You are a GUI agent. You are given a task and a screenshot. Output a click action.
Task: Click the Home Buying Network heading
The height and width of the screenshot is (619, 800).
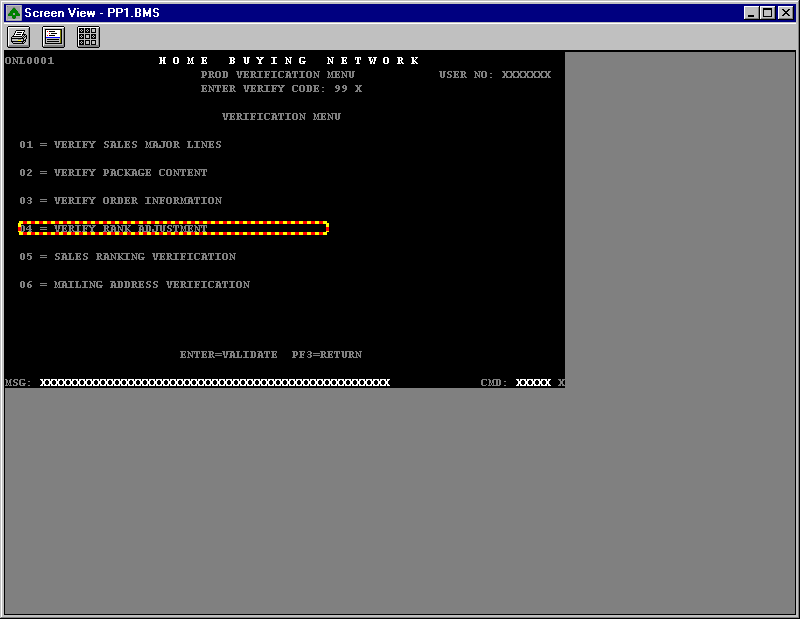[290, 61]
